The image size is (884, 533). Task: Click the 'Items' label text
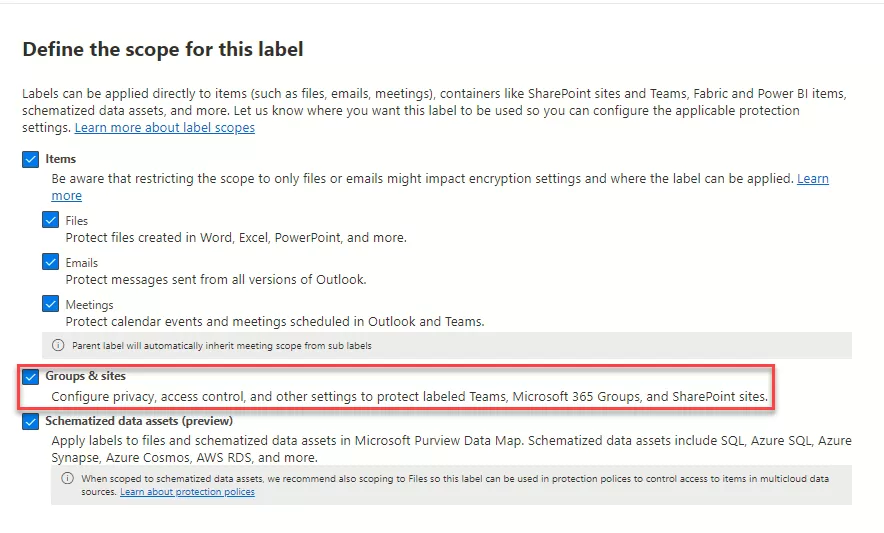(60, 159)
